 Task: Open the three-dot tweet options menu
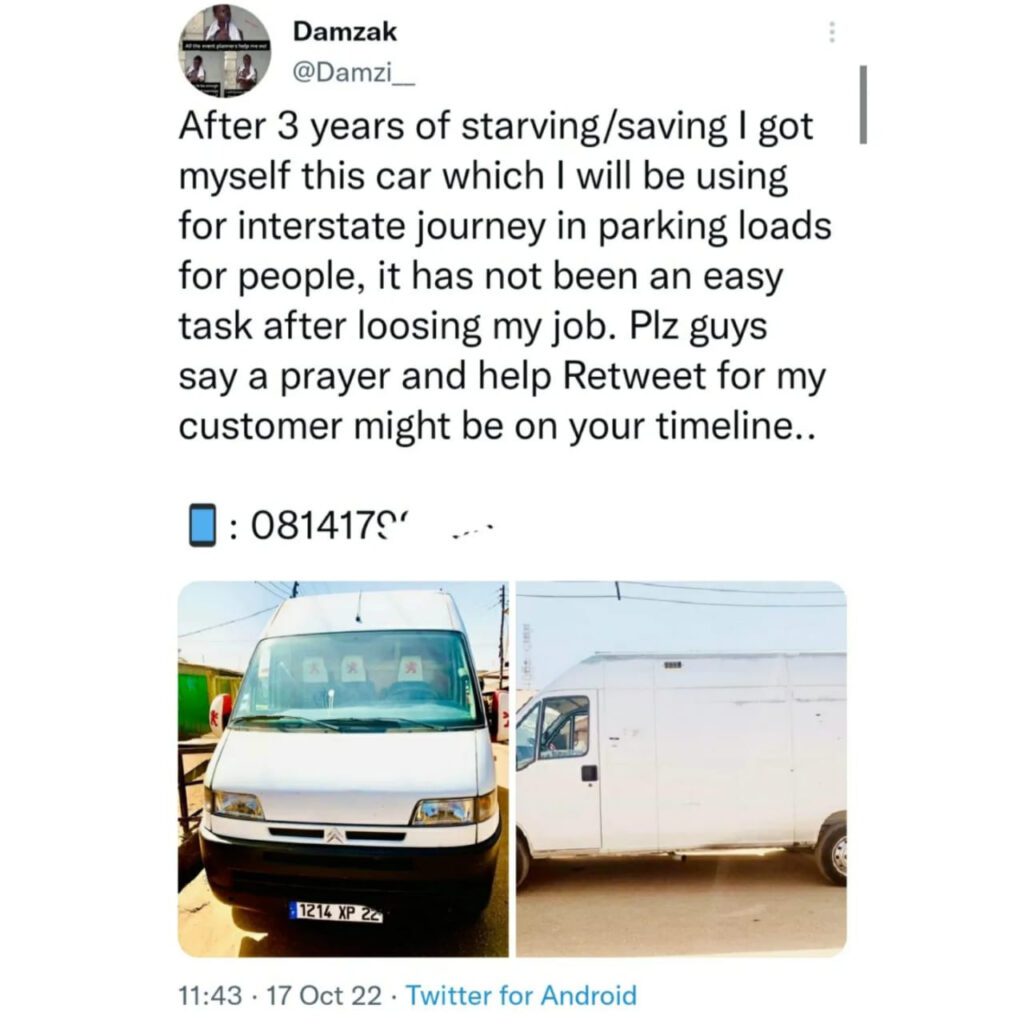[832, 31]
